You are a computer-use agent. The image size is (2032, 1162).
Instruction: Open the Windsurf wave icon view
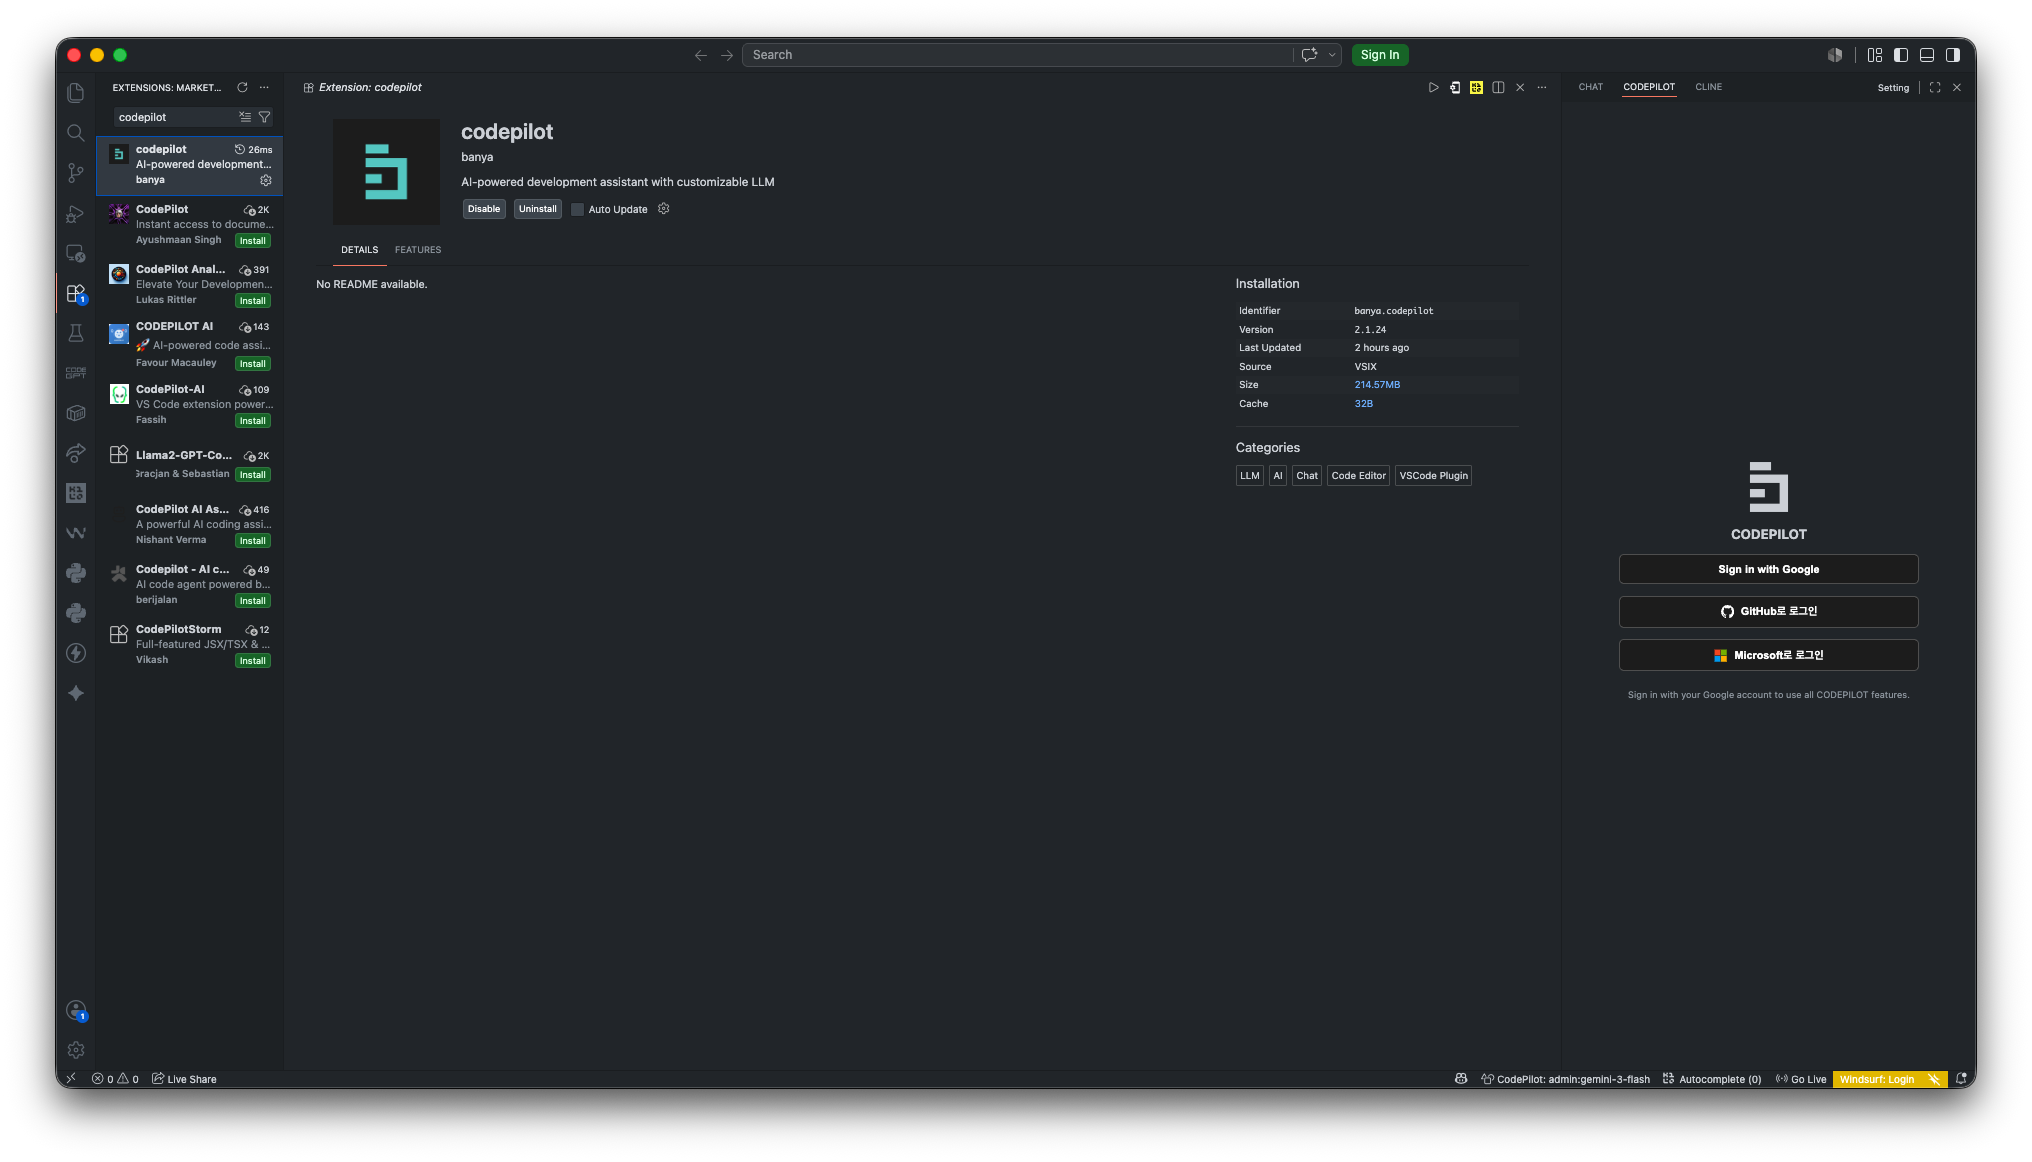point(75,533)
